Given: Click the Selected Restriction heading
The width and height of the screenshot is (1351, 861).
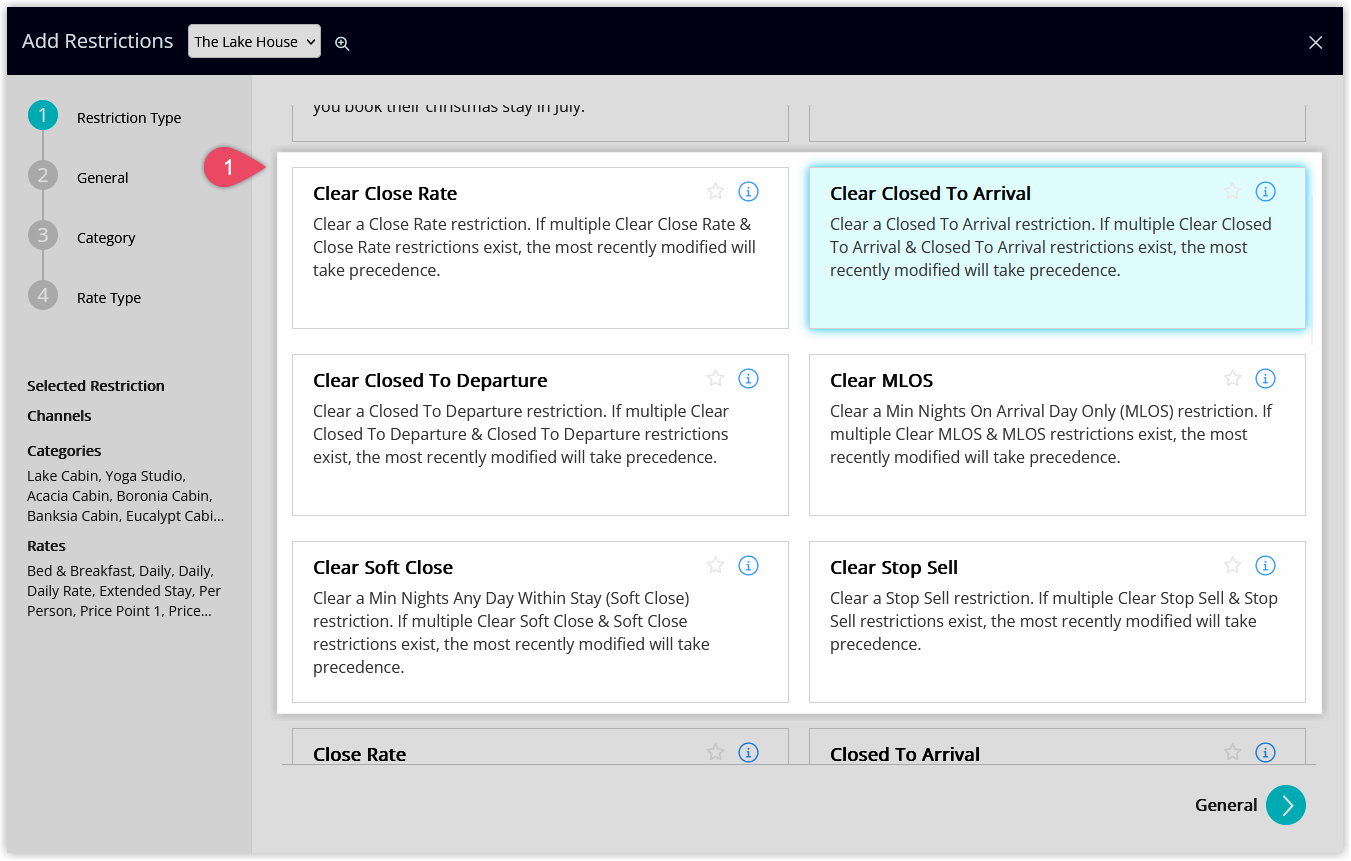Looking at the screenshot, I should (x=96, y=386).
